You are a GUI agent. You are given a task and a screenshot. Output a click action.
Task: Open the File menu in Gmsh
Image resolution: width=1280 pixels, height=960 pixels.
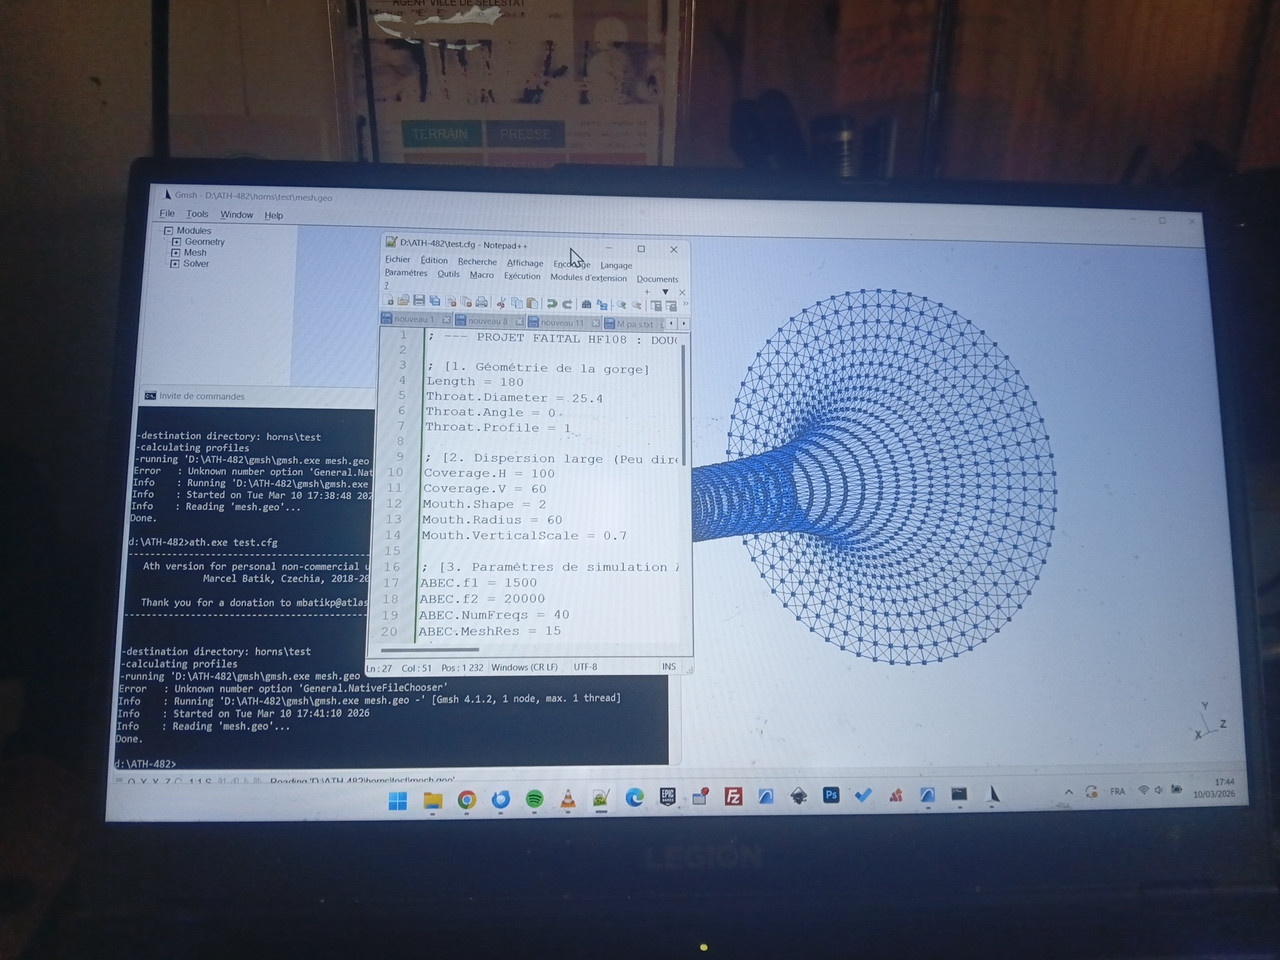point(167,213)
